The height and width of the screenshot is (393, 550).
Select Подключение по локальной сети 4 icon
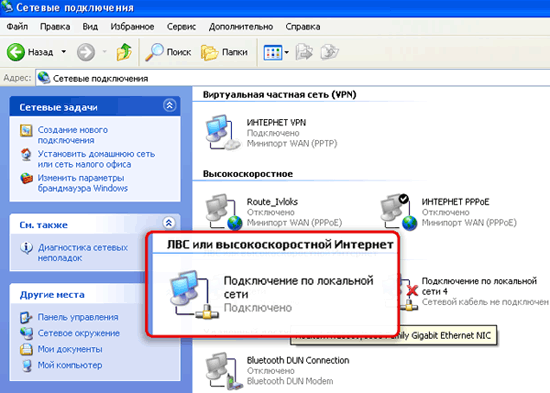409,293
